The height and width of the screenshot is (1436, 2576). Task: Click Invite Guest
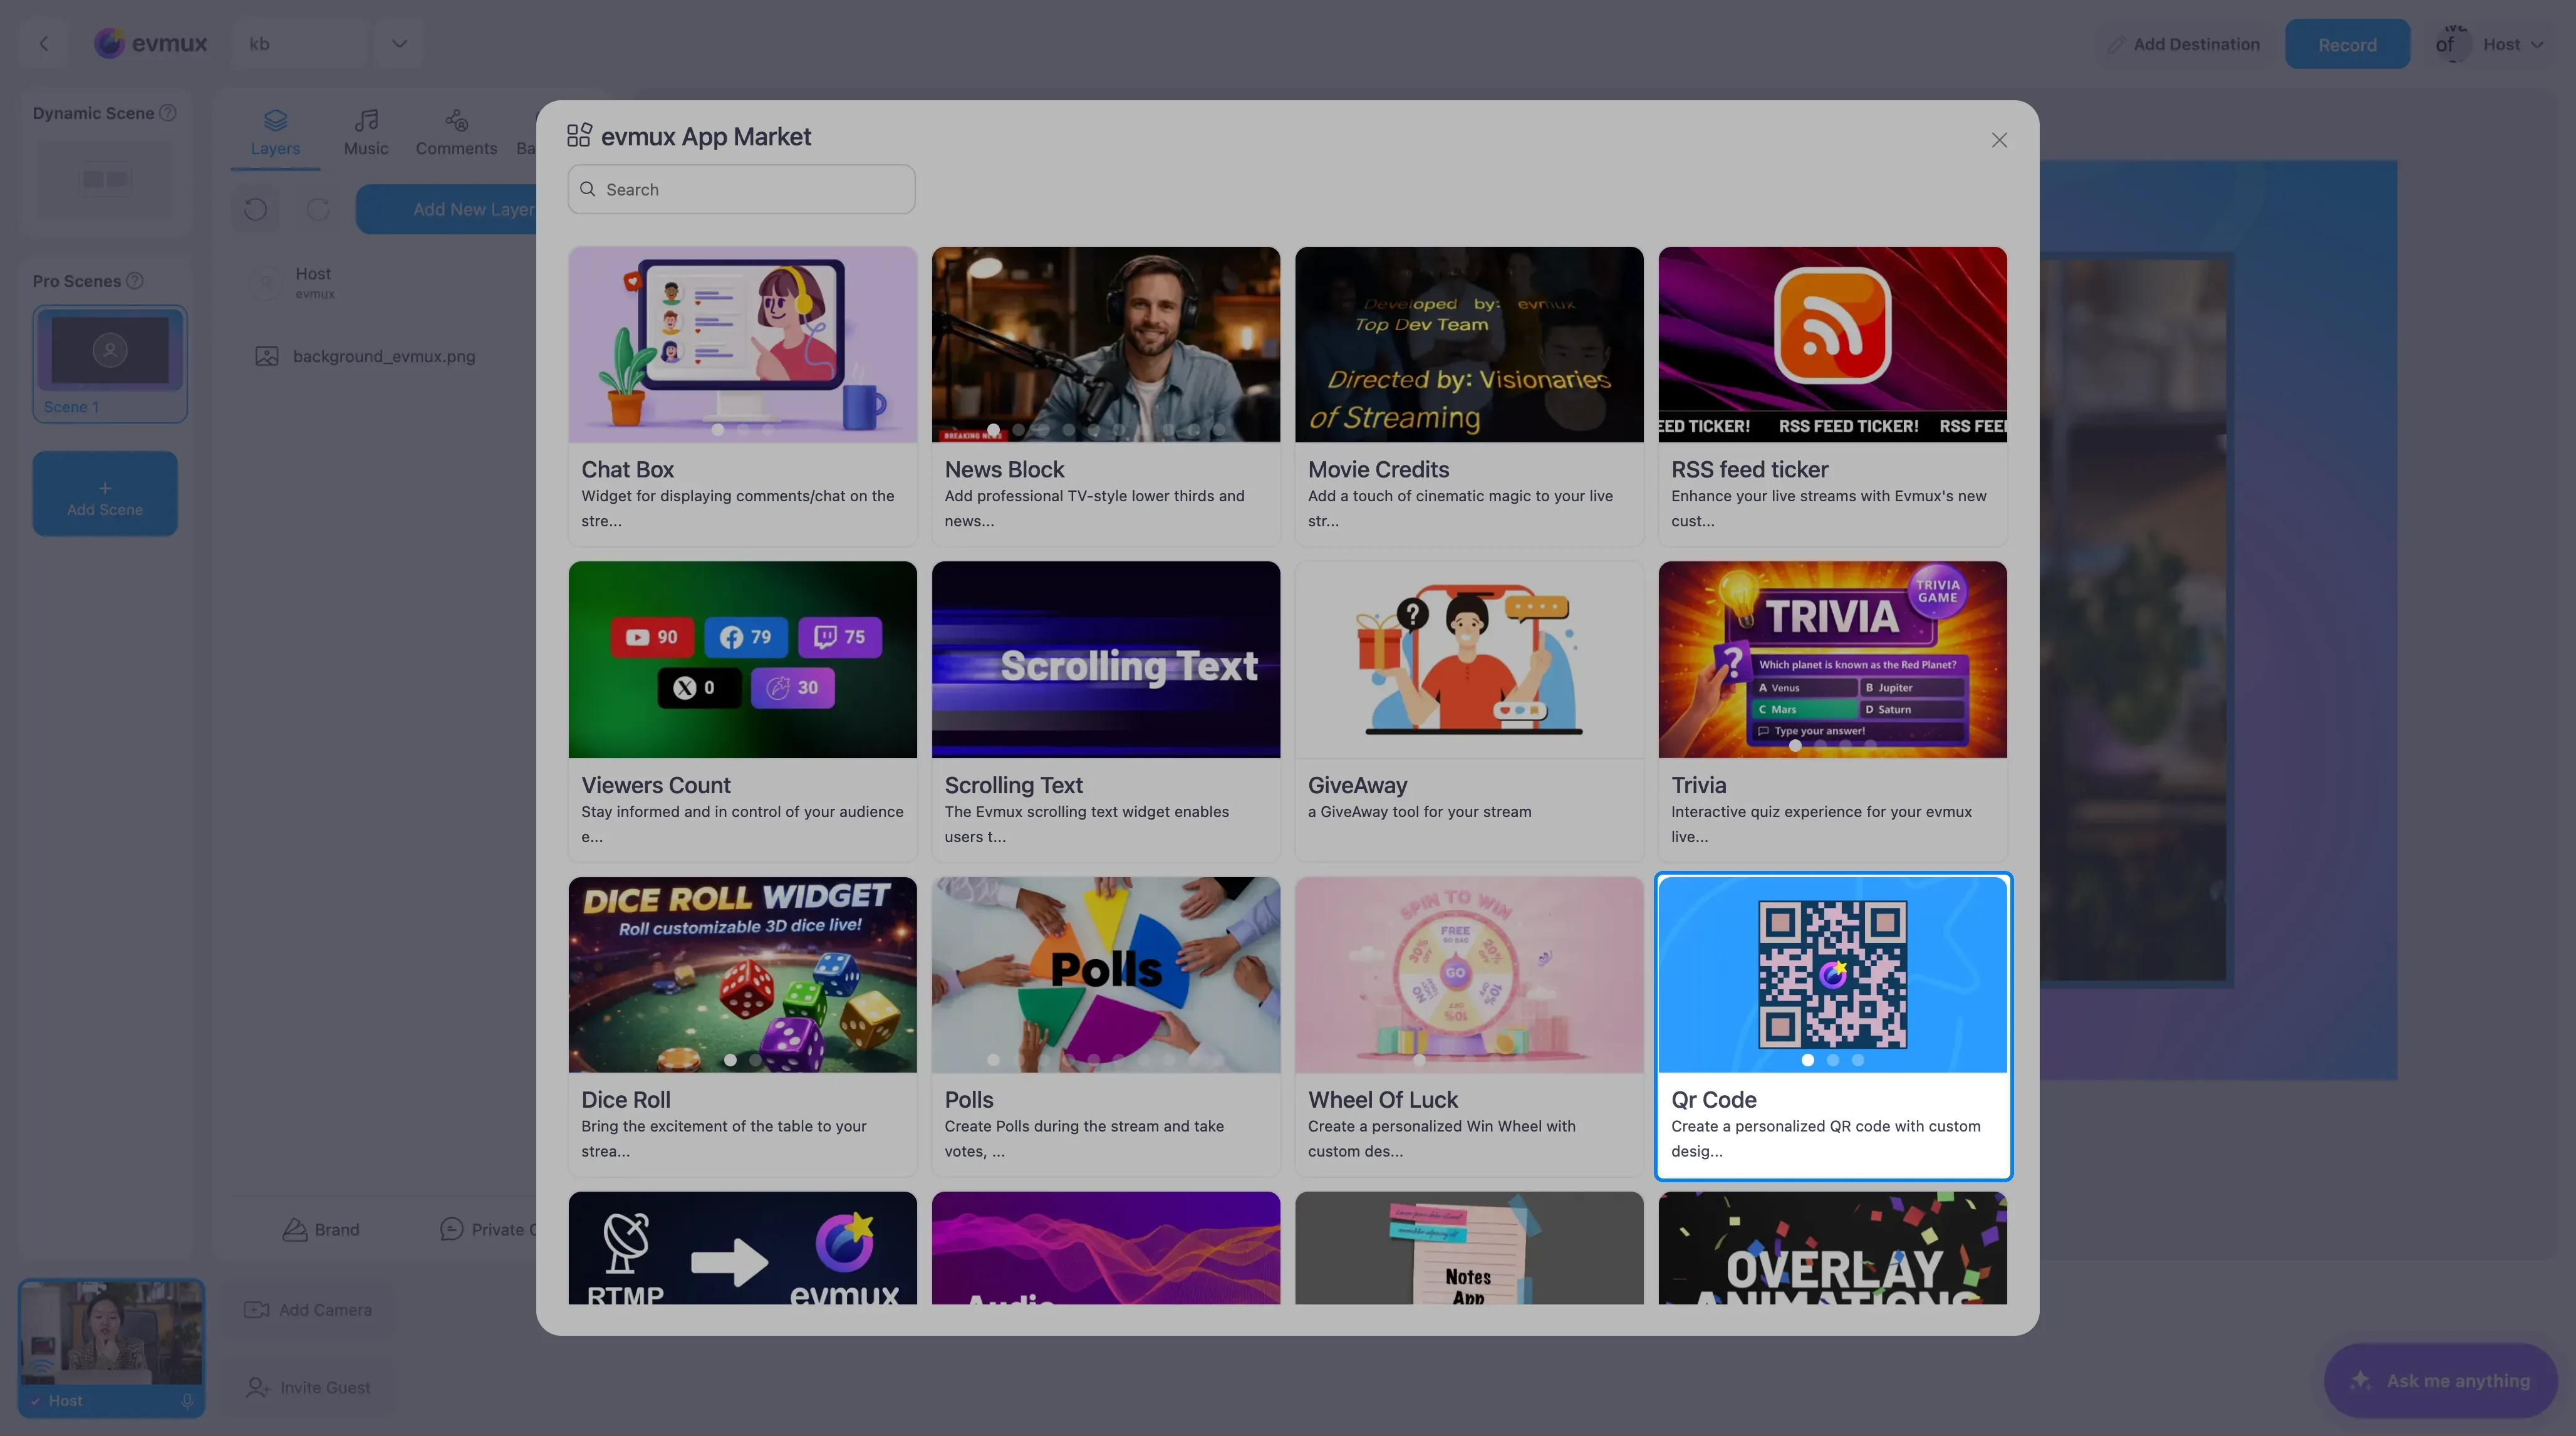click(x=308, y=1388)
